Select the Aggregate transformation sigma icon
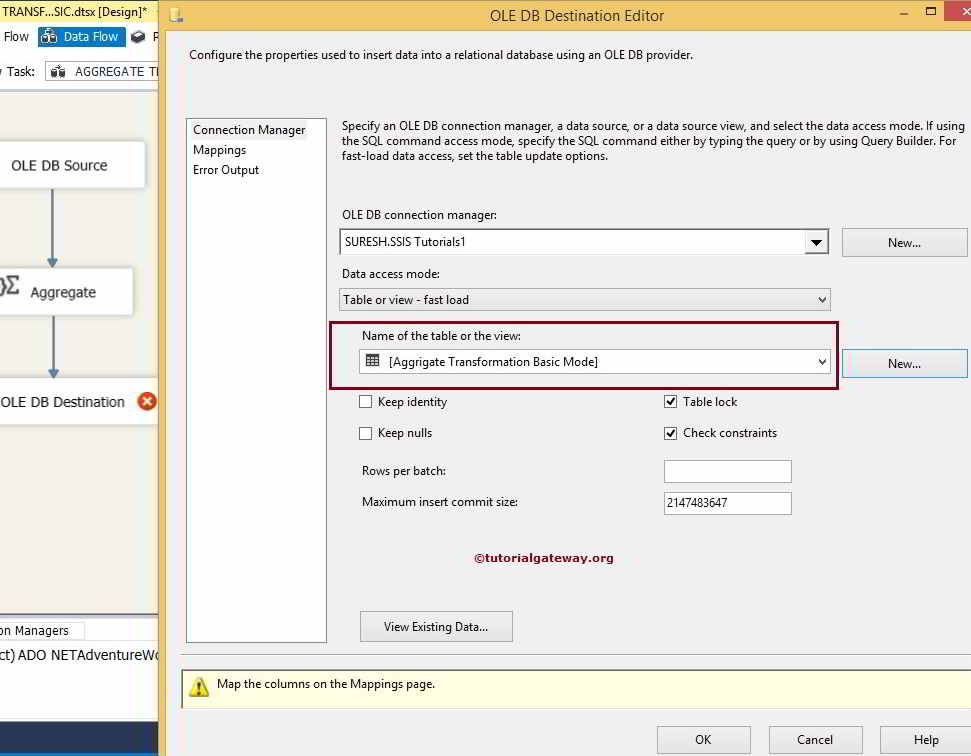The image size is (971, 756). [x=12, y=284]
